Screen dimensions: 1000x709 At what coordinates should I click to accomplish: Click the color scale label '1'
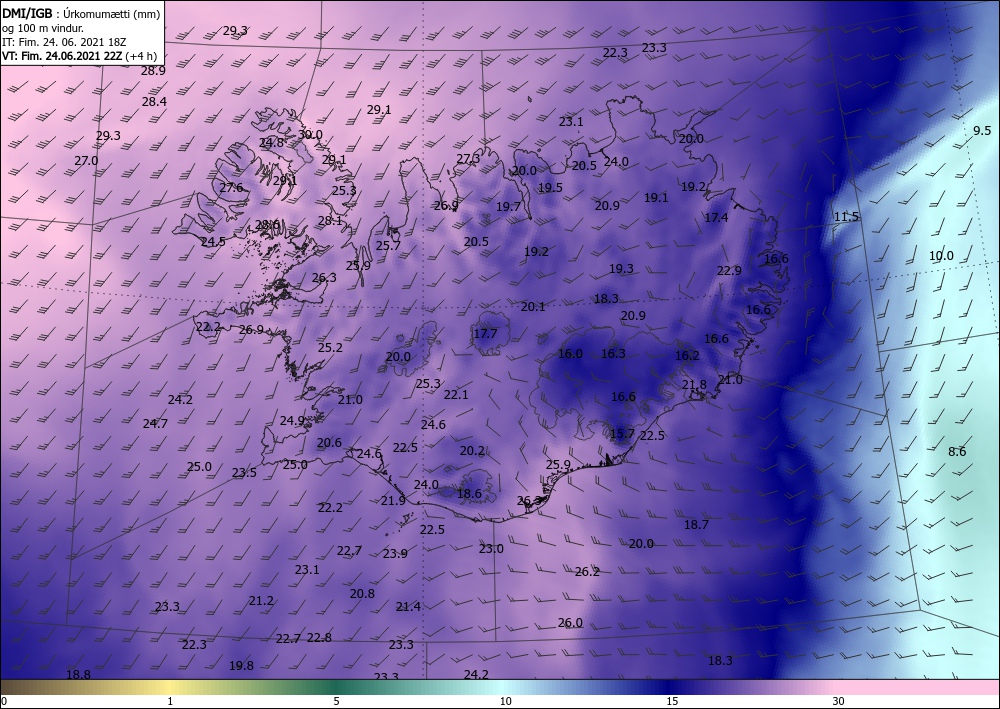(x=170, y=701)
